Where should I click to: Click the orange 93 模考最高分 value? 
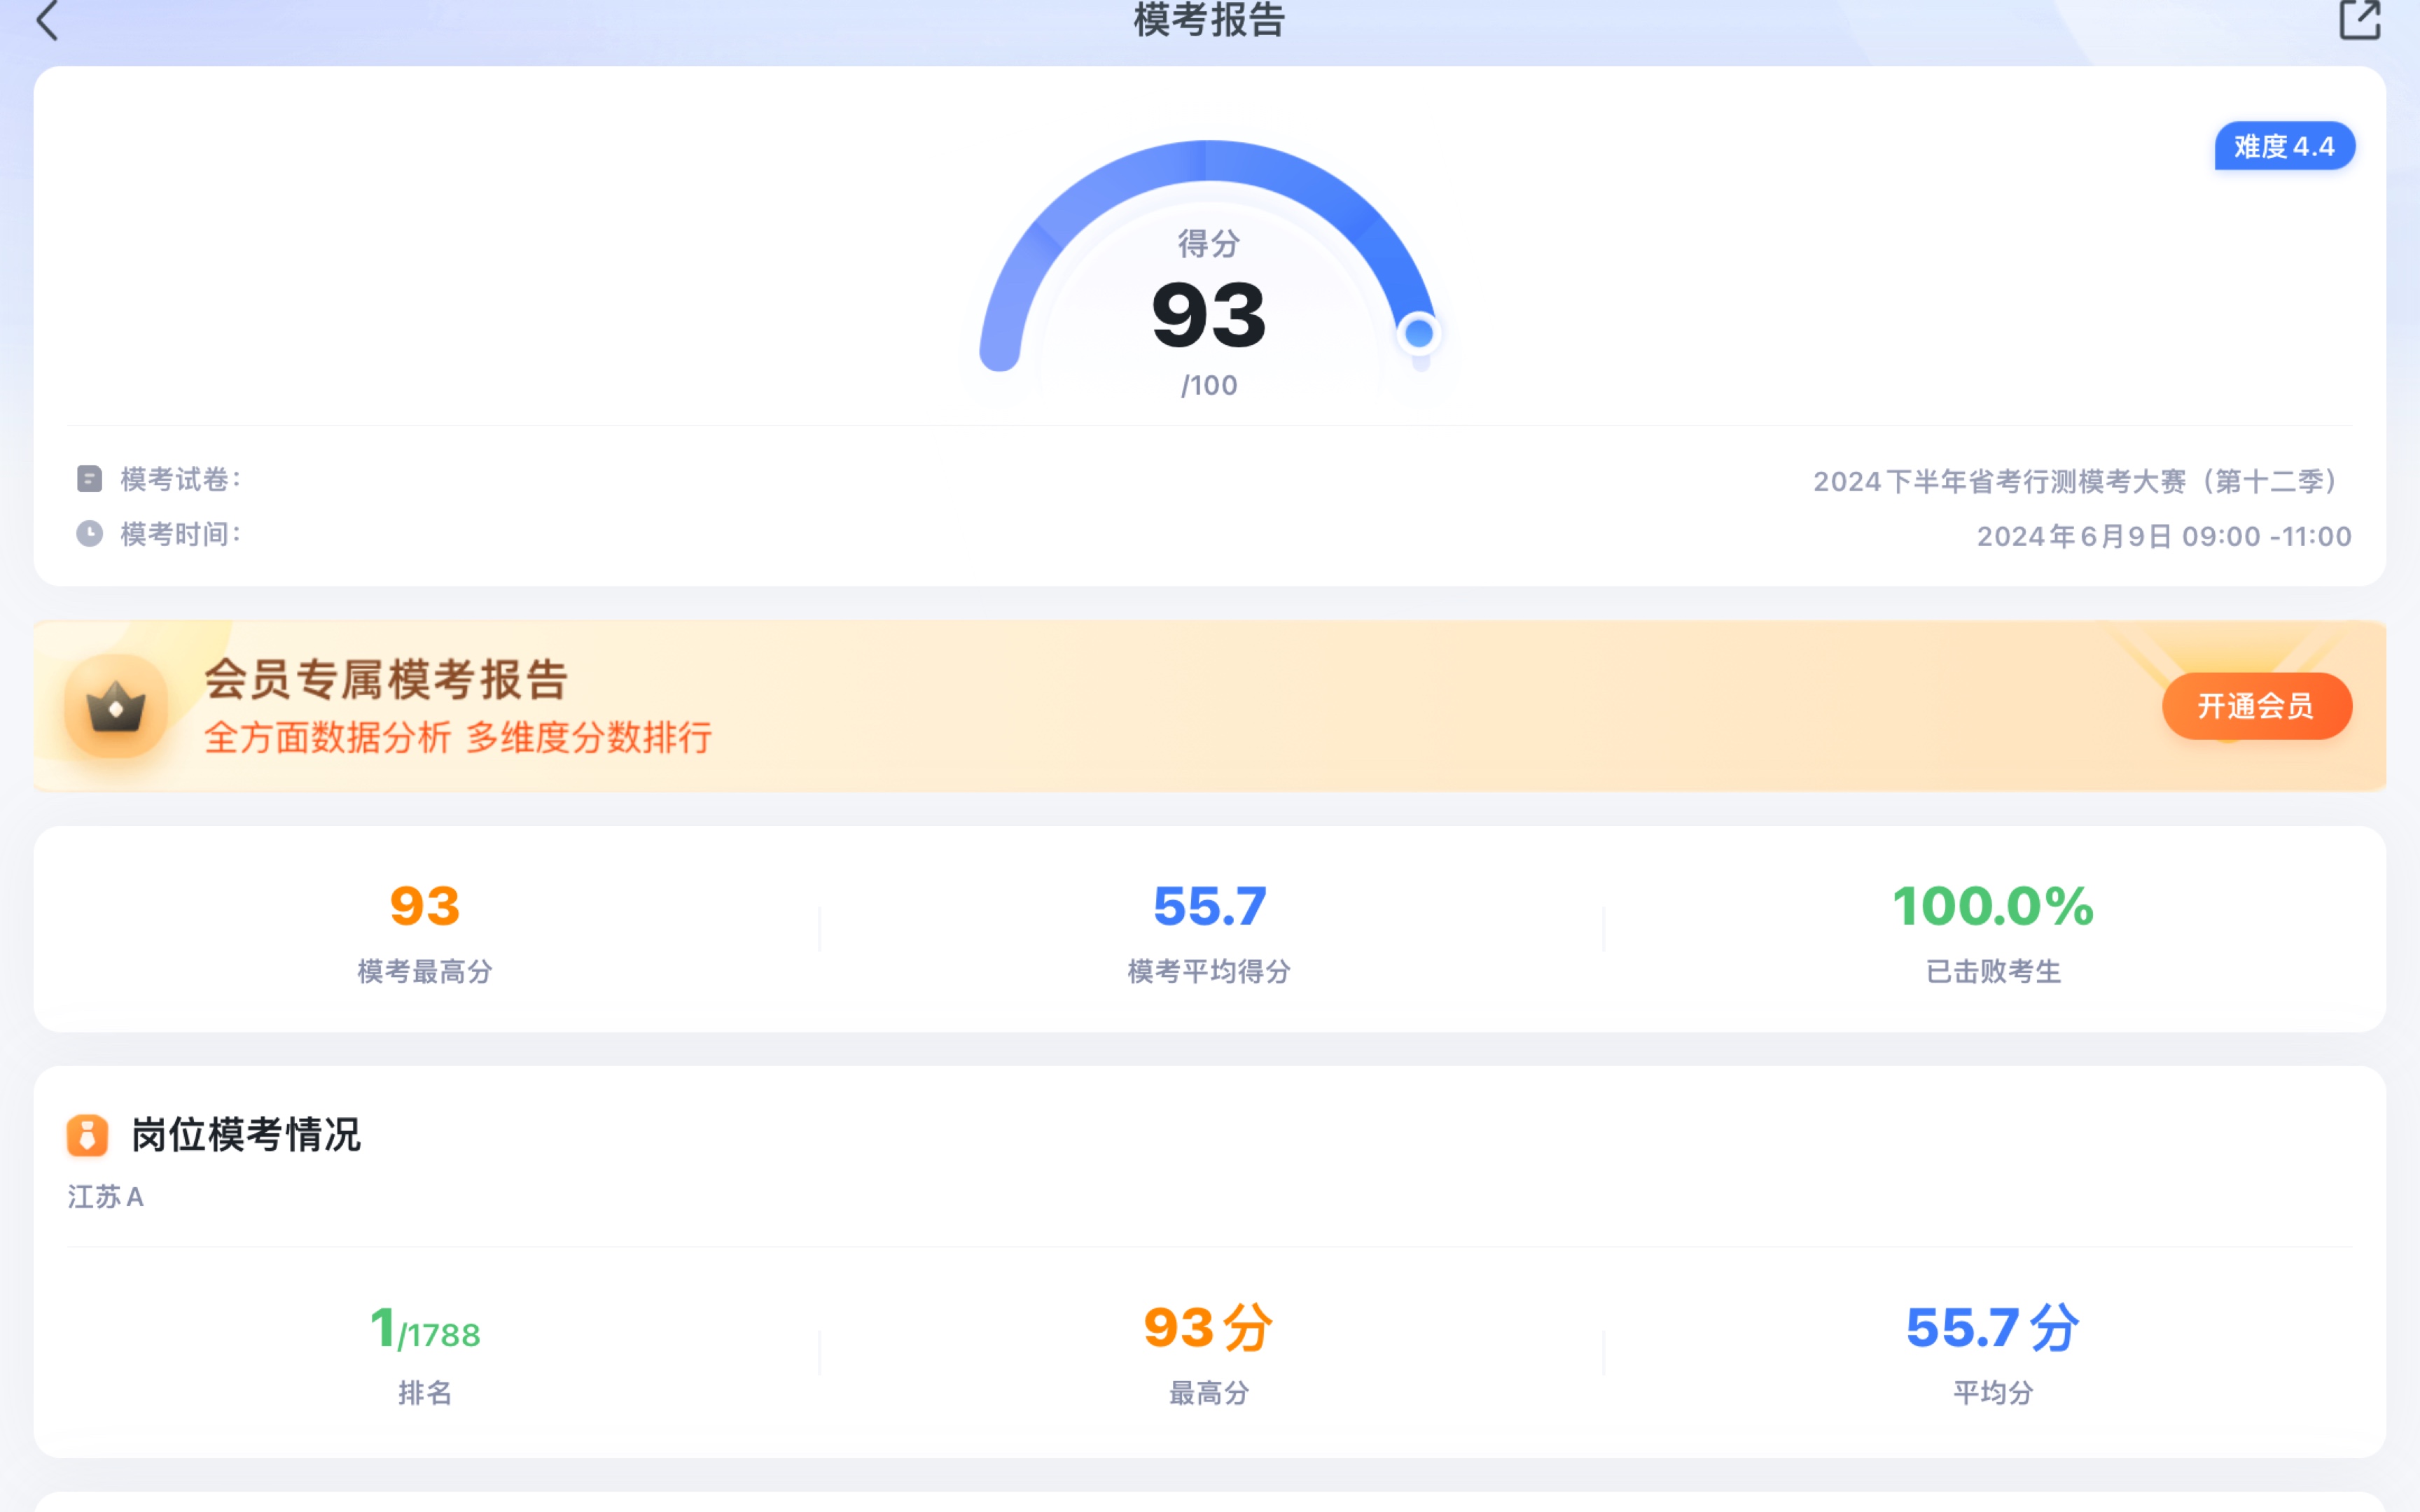click(425, 906)
